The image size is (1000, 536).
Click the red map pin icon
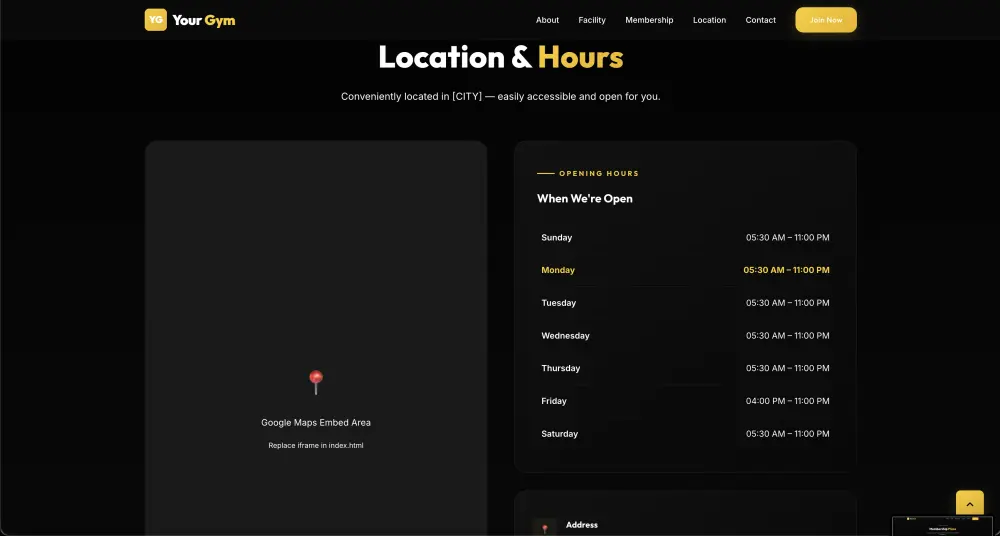[x=316, y=382]
